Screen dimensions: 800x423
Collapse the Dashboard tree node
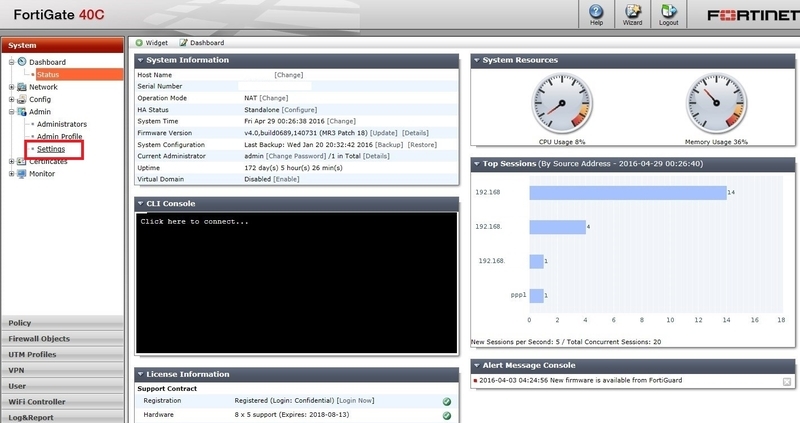tap(11, 62)
